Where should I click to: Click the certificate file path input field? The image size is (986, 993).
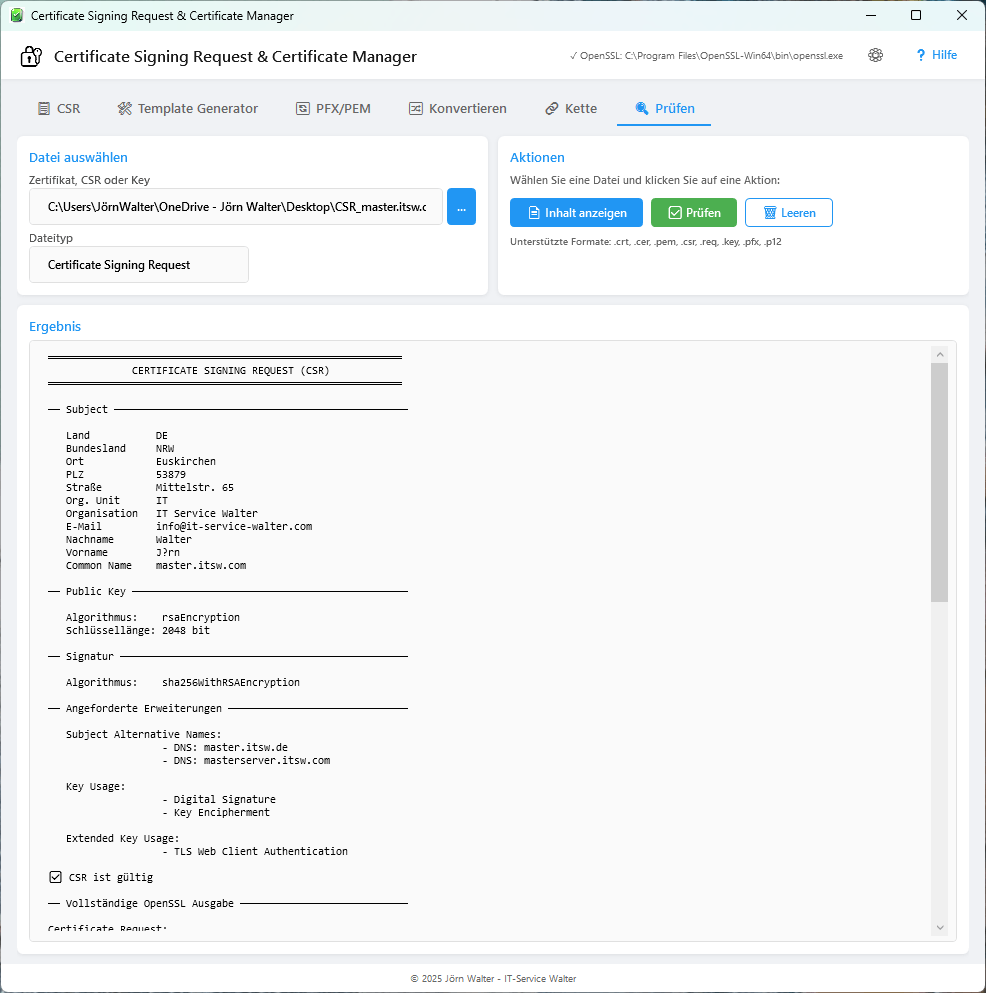(x=236, y=207)
